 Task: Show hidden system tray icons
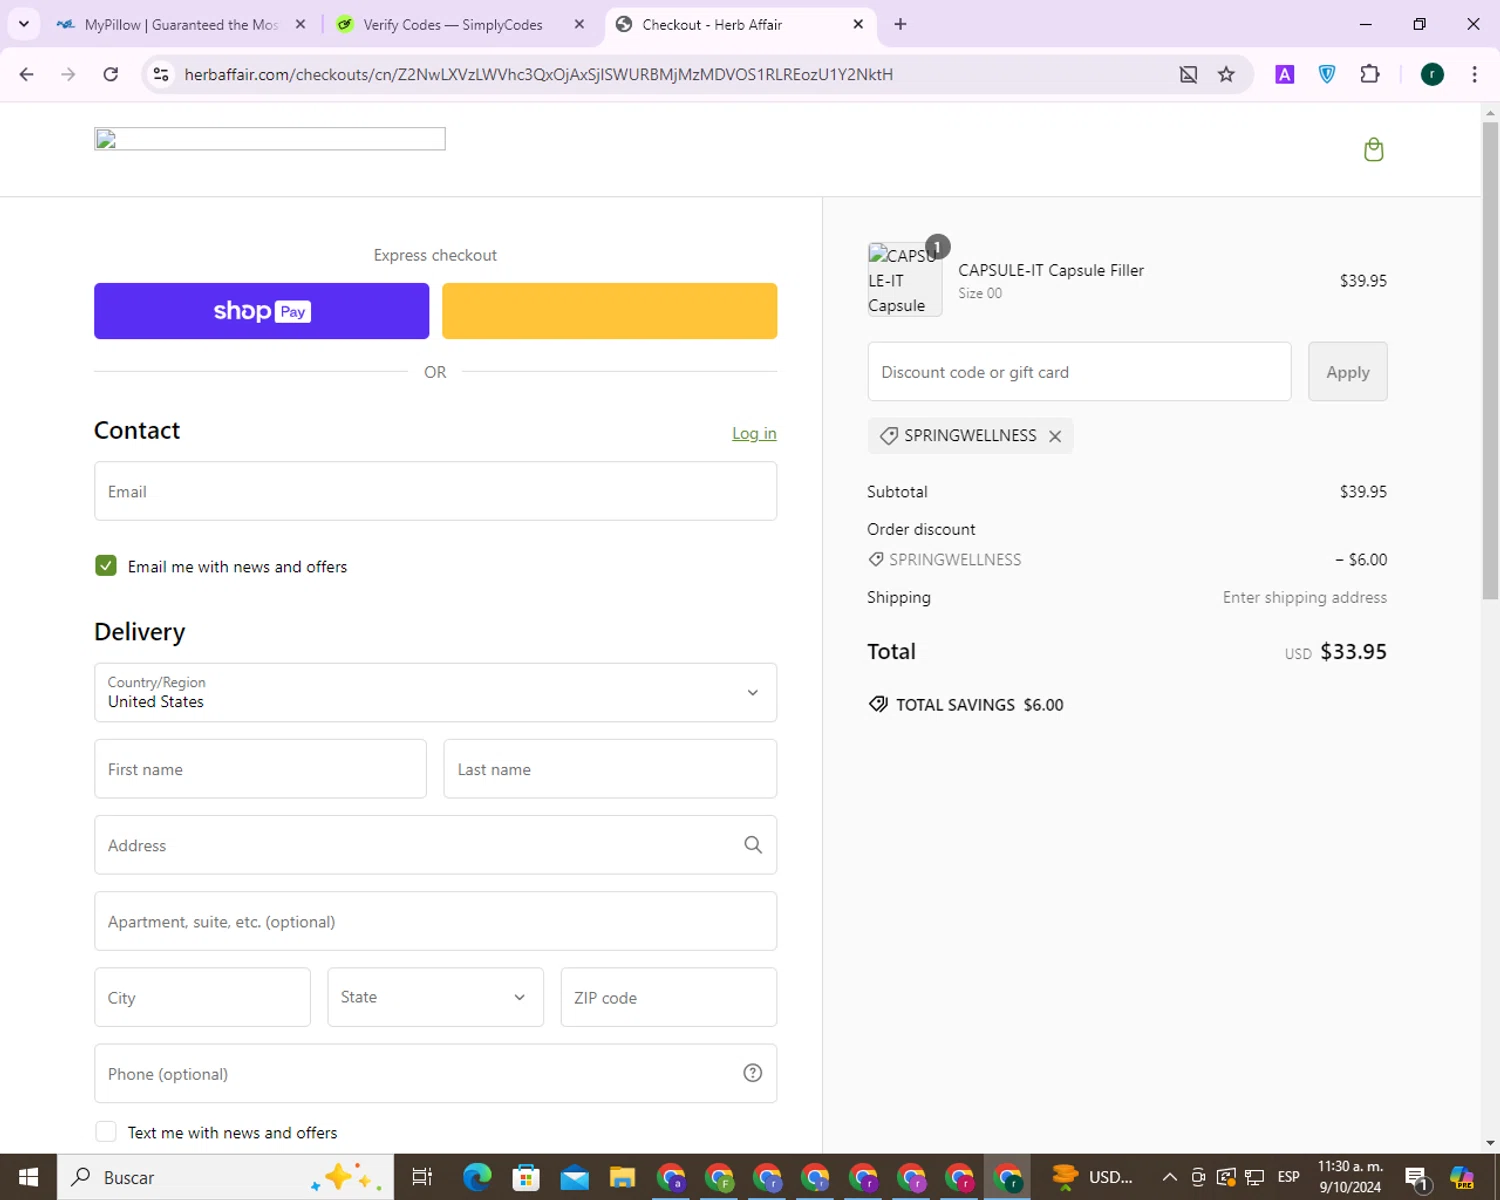point(1169,1177)
